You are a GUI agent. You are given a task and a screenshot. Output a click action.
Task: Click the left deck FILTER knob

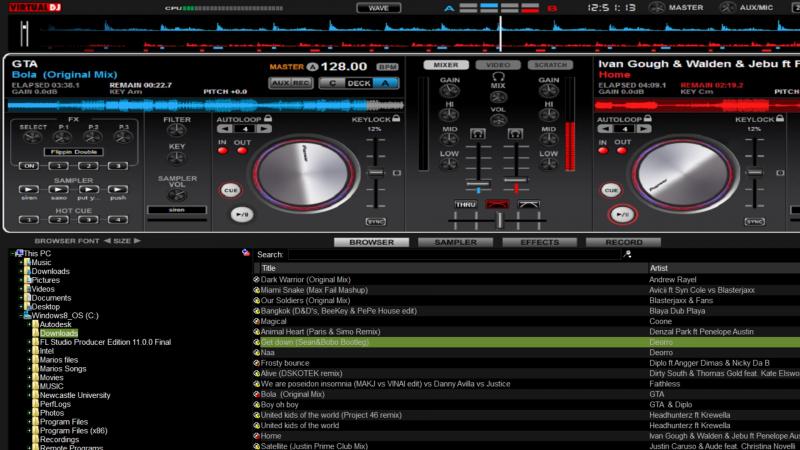[x=177, y=131]
